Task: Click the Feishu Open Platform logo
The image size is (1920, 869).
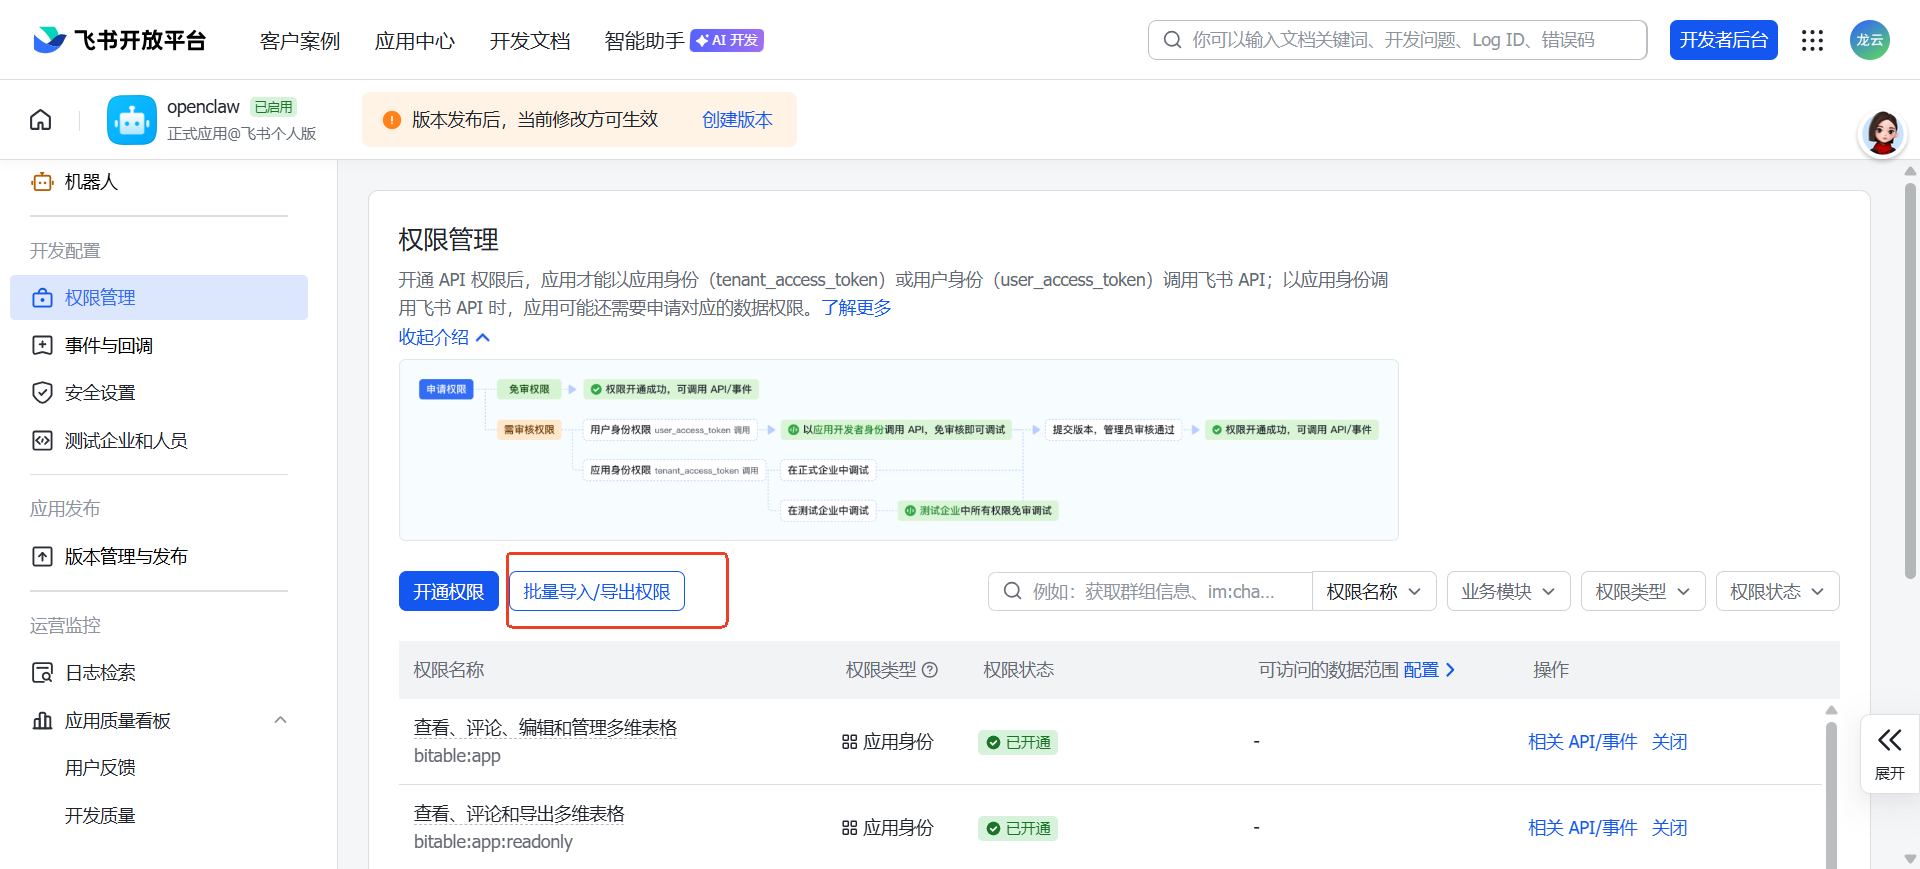Action: pyautogui.click(x=120, y=40)
